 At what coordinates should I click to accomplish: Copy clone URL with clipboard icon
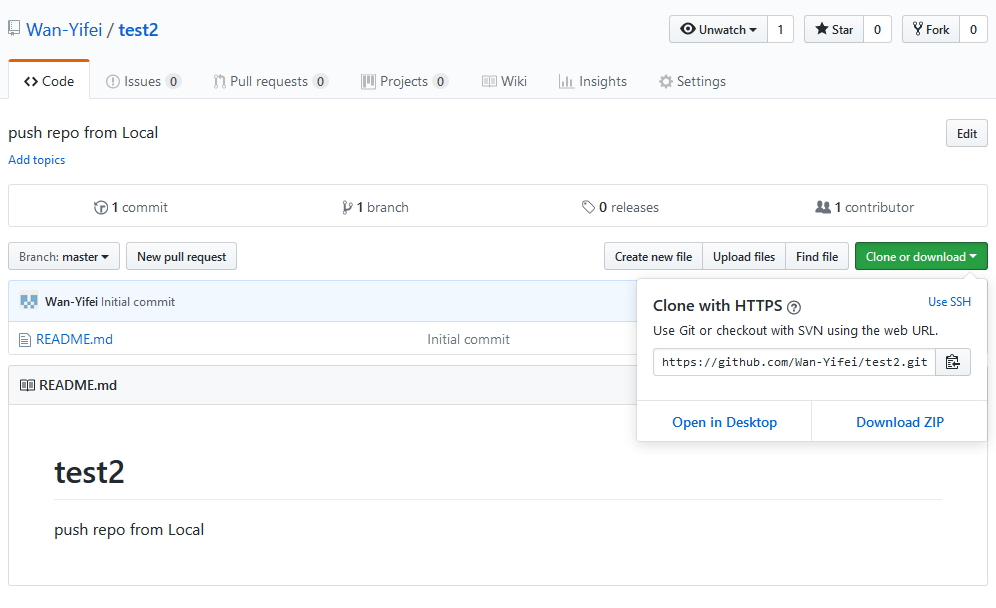953,362
